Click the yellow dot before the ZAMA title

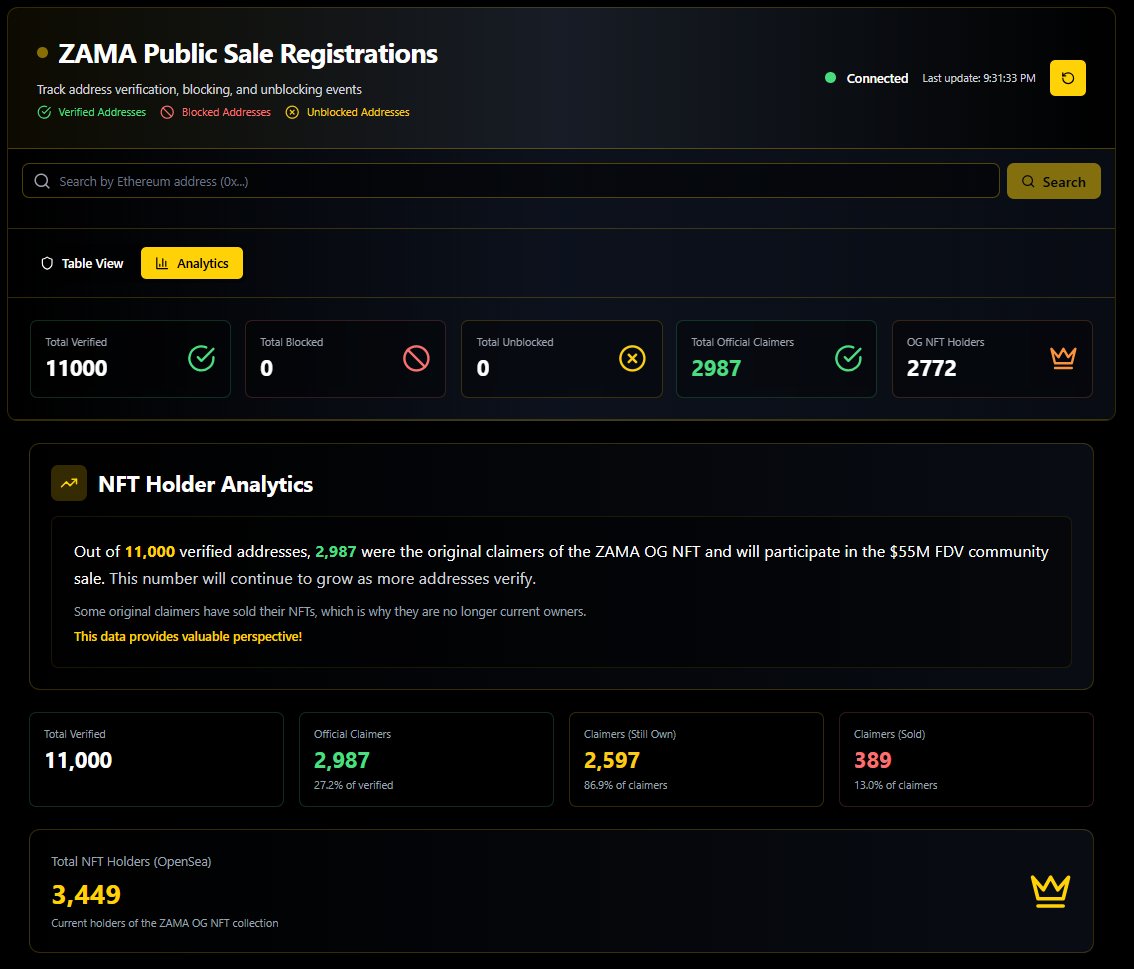[43, 52]
